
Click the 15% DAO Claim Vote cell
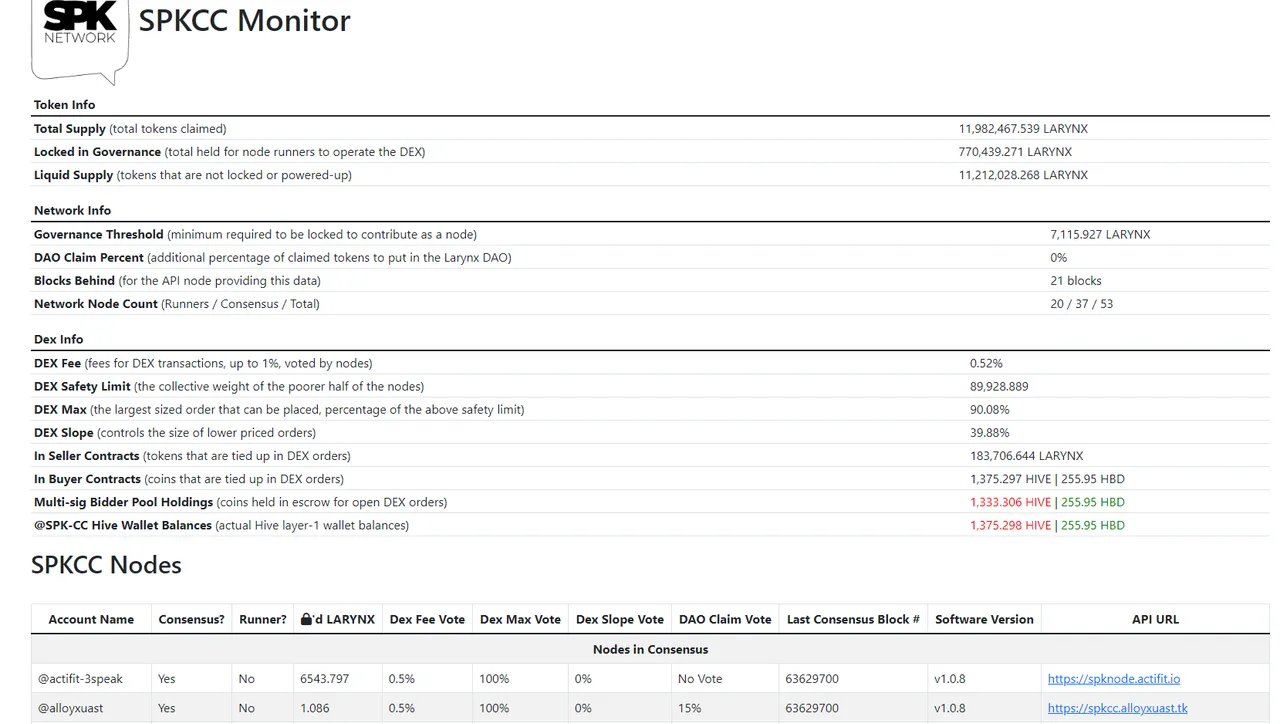click(x=725, y=708)
